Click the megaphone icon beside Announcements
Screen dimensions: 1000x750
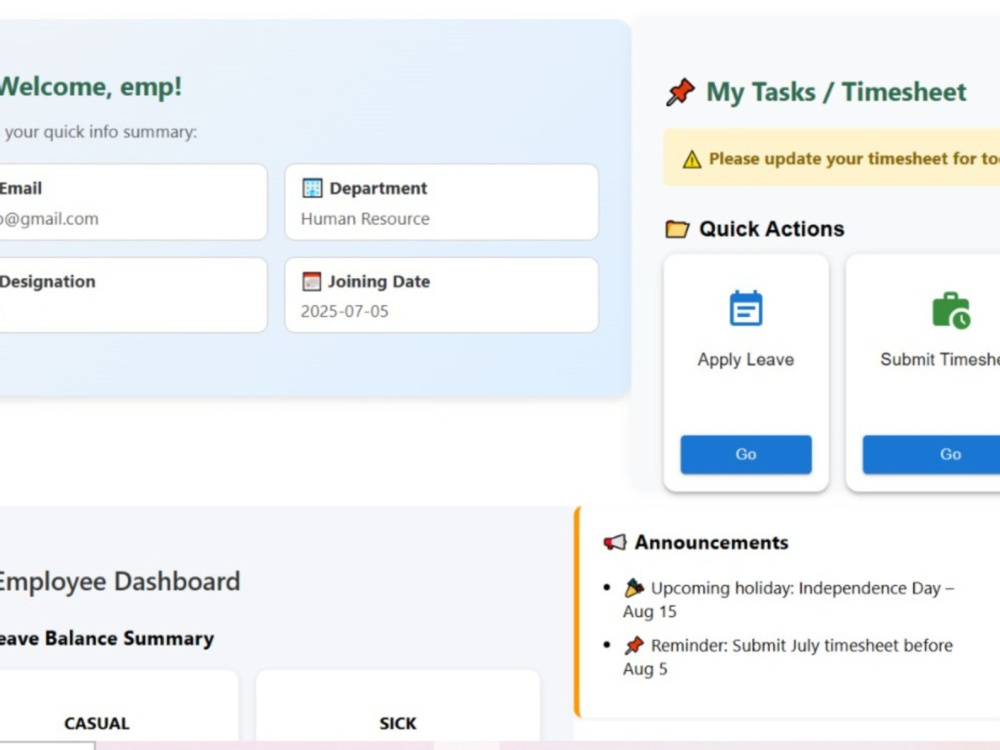tap(615, 543)
